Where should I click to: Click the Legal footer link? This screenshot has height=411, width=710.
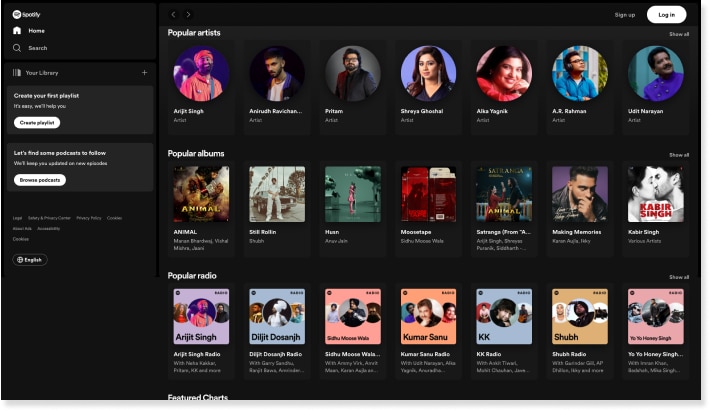(17, 218)
